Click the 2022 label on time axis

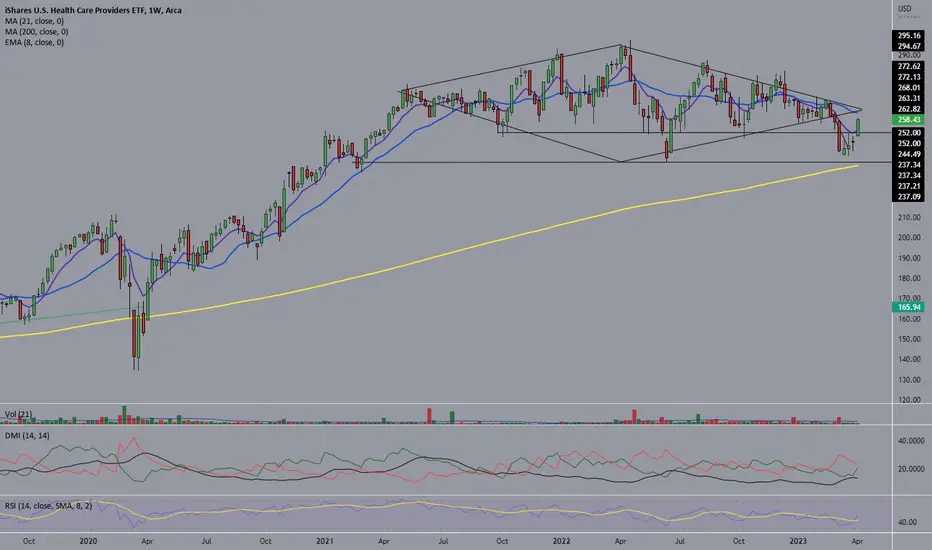tap(561, 541)
